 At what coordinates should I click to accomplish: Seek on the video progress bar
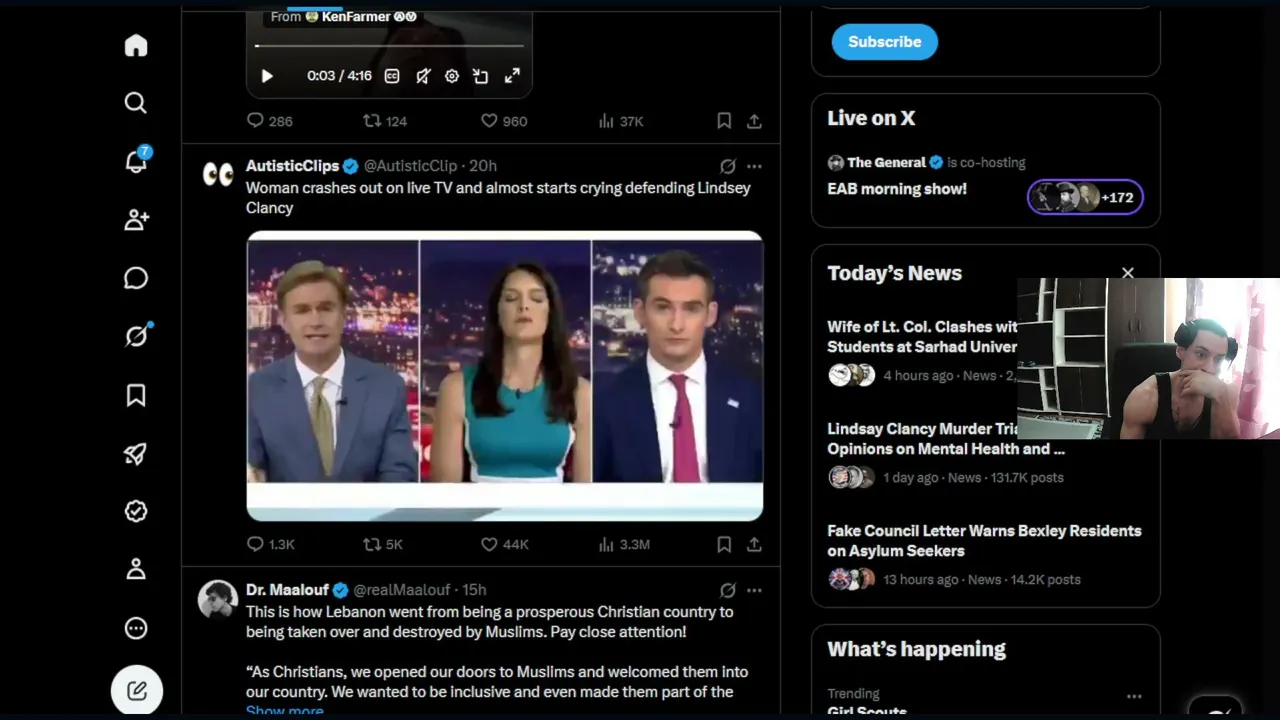[x=389, y=46]
